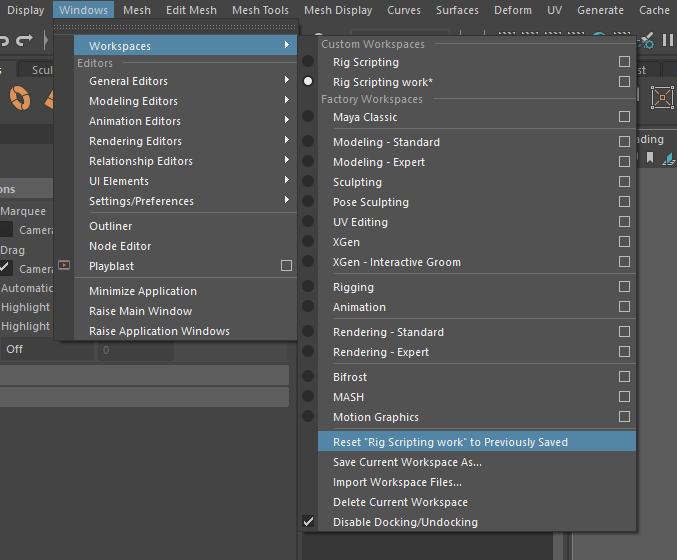Choose Minimize Application

[186, 291]
